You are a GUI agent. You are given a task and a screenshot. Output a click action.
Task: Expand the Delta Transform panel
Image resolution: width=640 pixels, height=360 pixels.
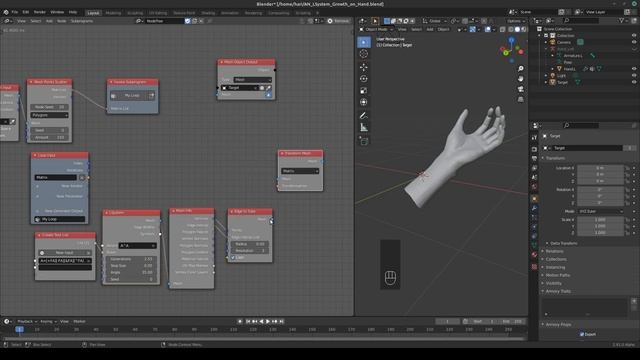(x=563, y=243)
